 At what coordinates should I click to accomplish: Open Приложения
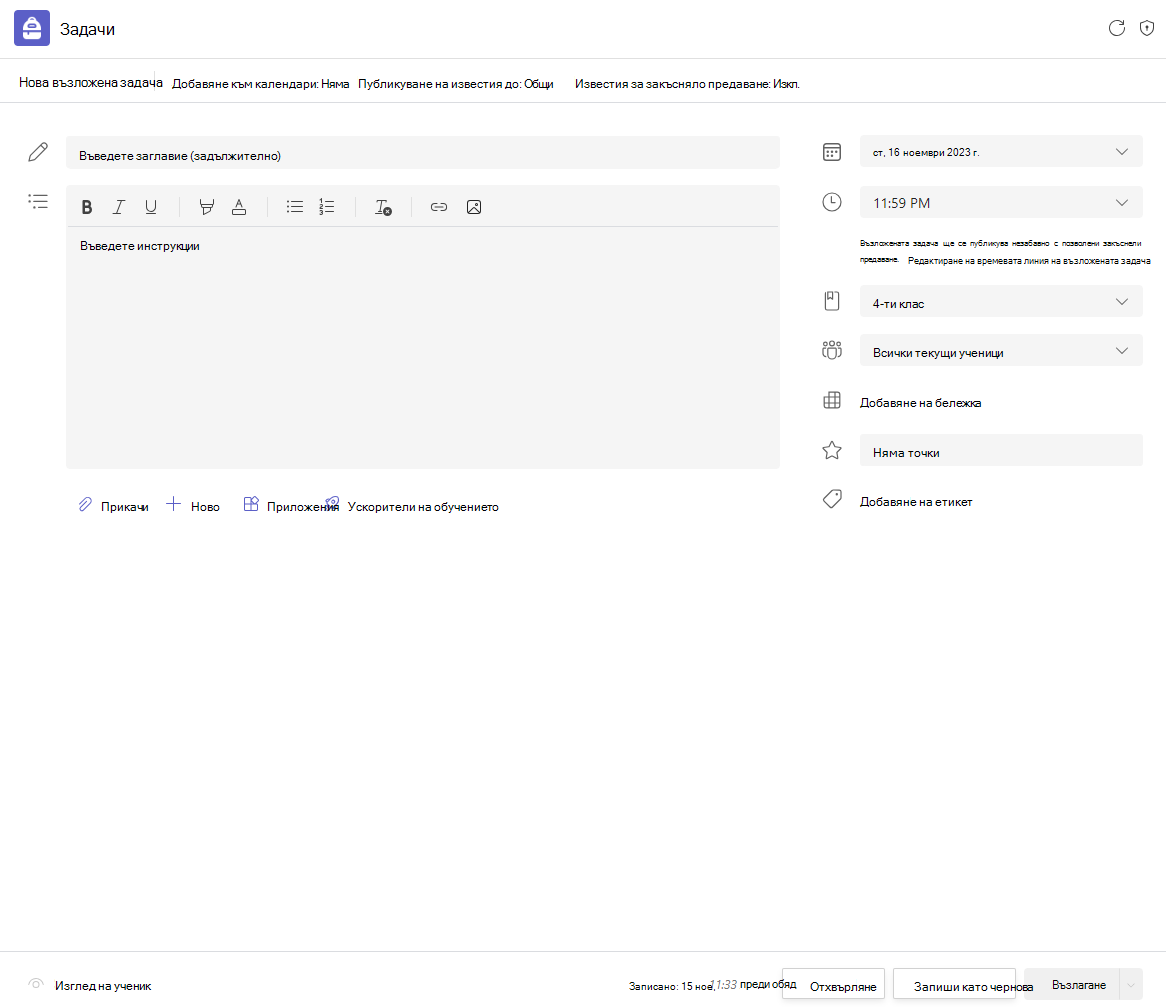point(291,506)
